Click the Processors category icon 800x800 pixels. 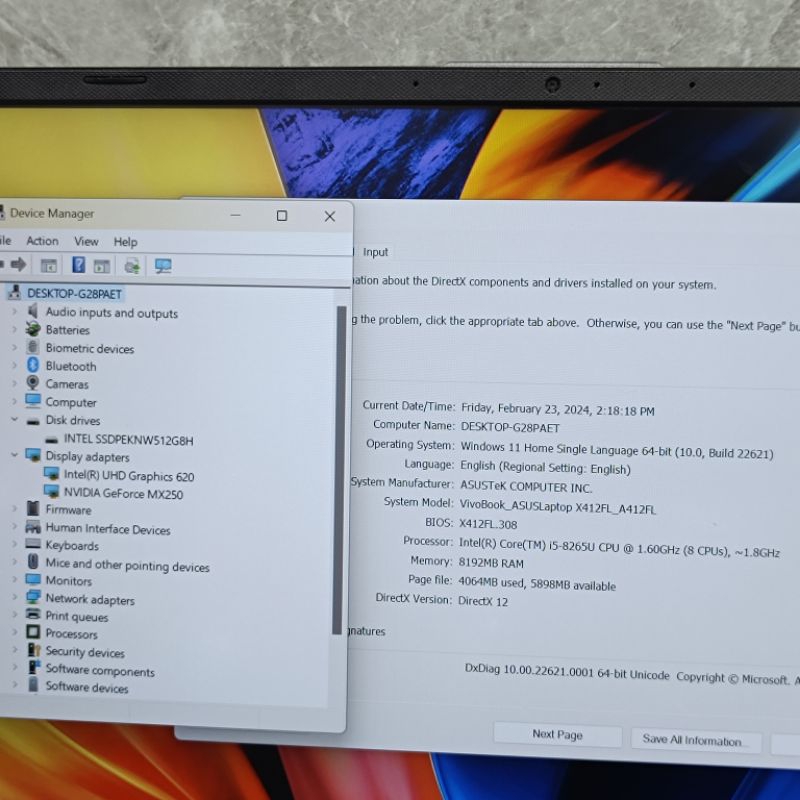pyautogui.click(x=33, y=632)
